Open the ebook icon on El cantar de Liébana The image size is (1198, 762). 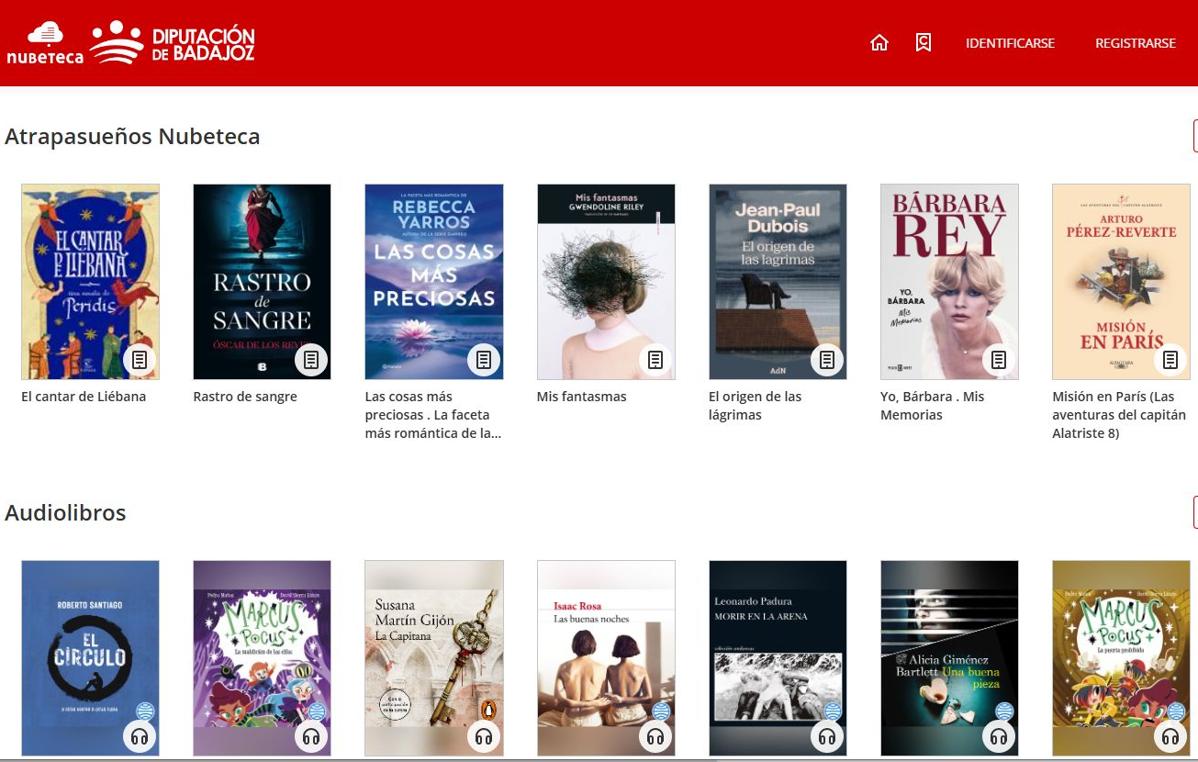coord(139,358)
